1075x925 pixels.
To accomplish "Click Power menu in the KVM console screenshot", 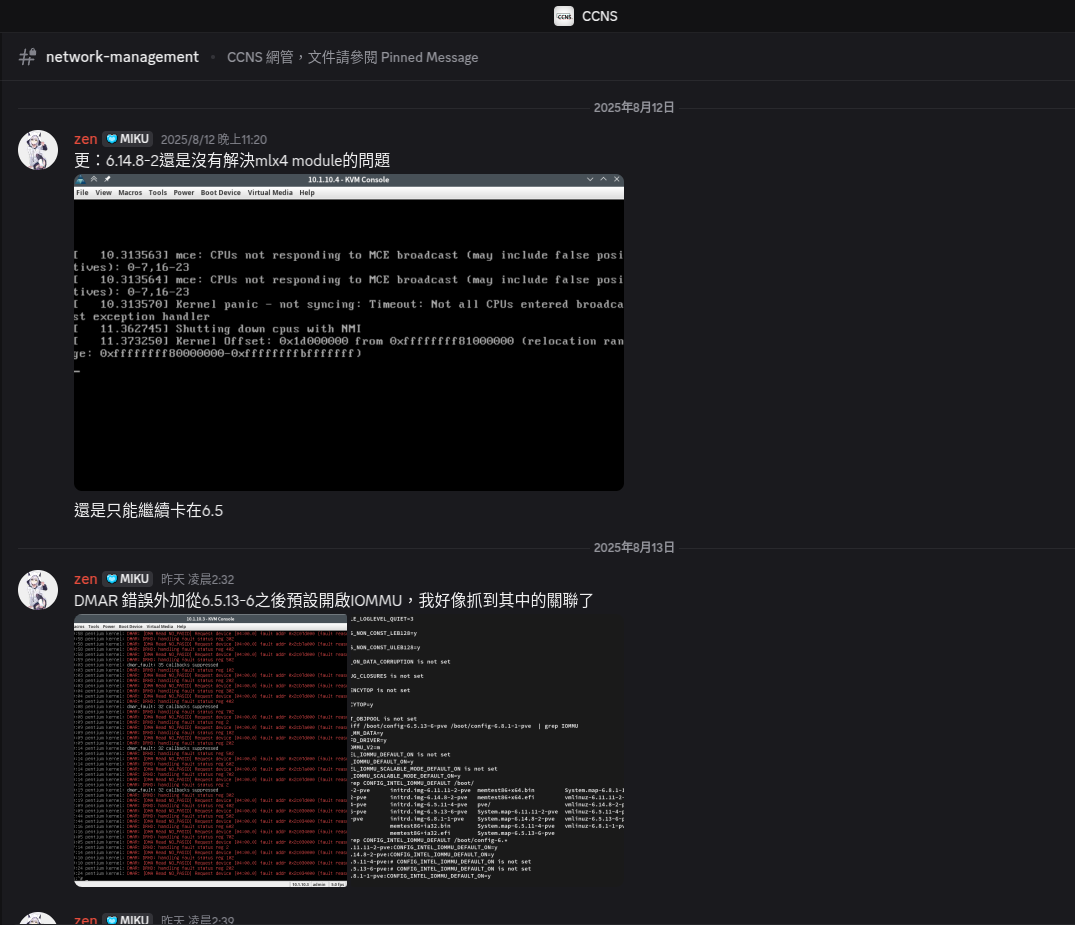I will (x=184, y=193).
